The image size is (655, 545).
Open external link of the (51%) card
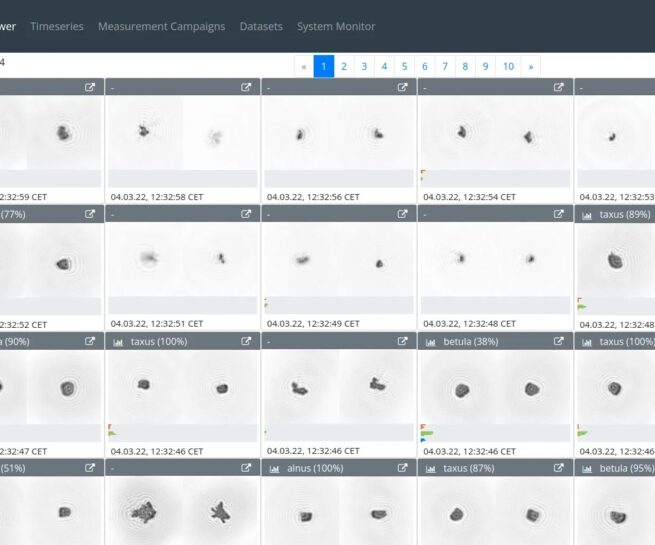(x=90, y=468)
